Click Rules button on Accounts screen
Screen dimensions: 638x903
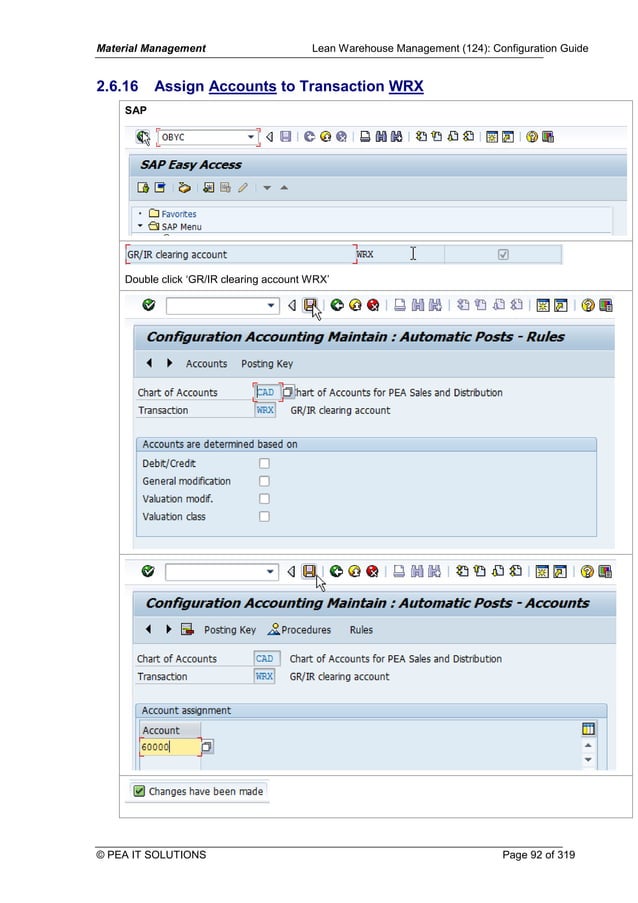tap(361, 629)
